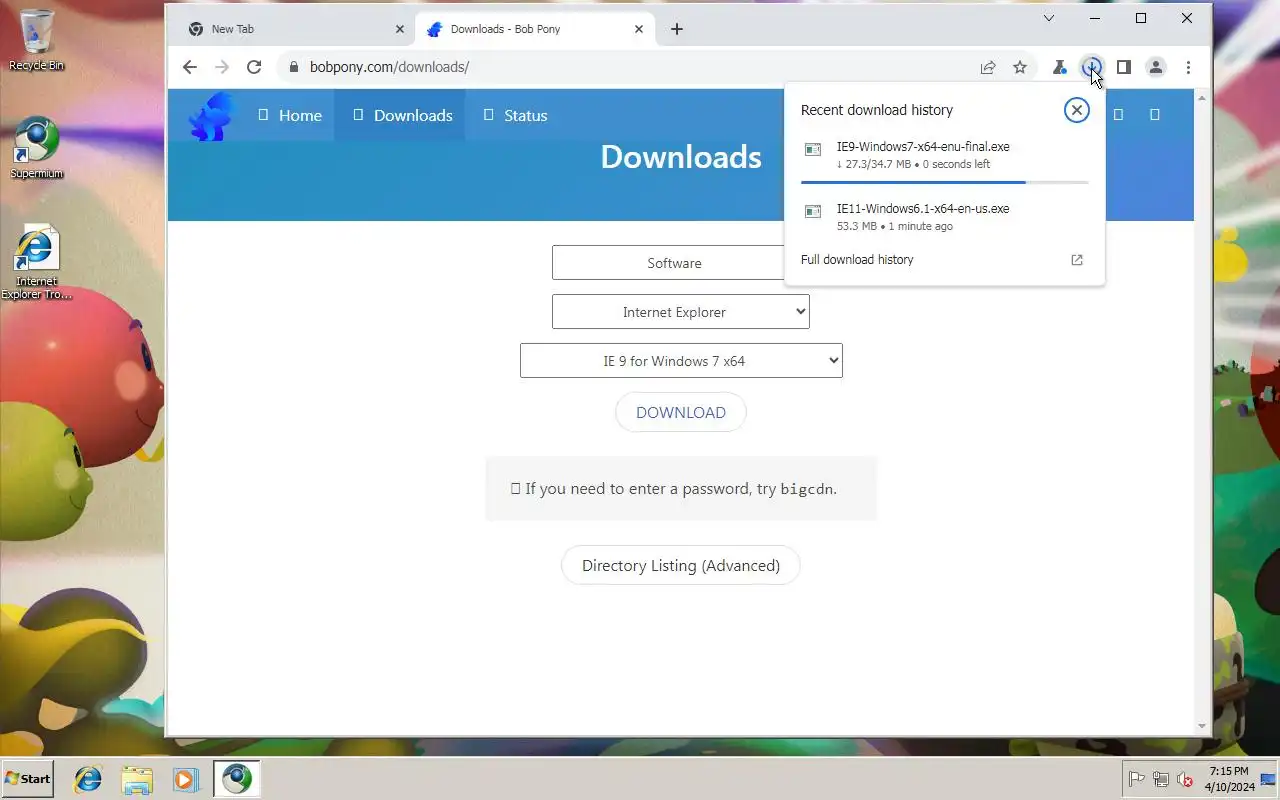Close the New Tab tab
The height and width of the screenshot is (800, 1280).
[x=400, y=29]
